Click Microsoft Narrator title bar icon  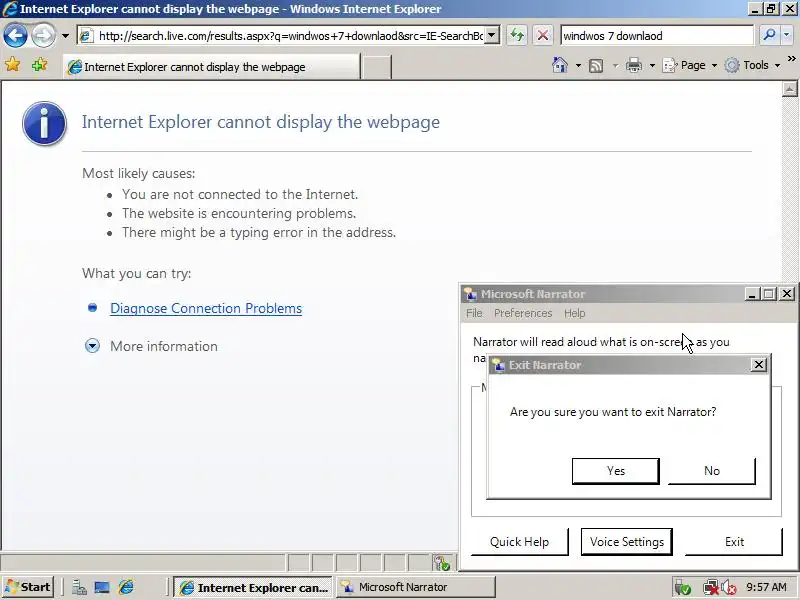[x=470, y=294]
